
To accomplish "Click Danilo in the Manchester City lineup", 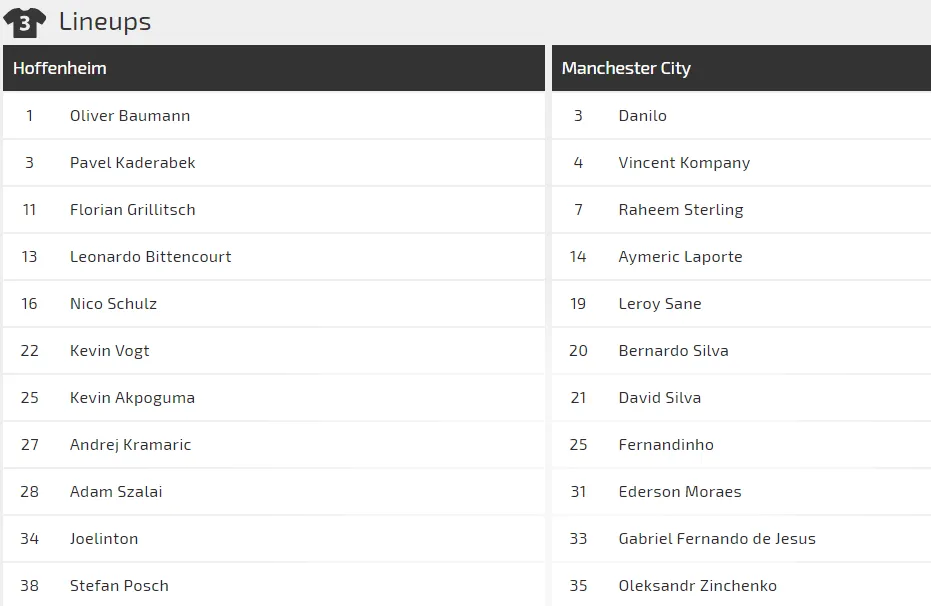I will [x=642, y=116].
